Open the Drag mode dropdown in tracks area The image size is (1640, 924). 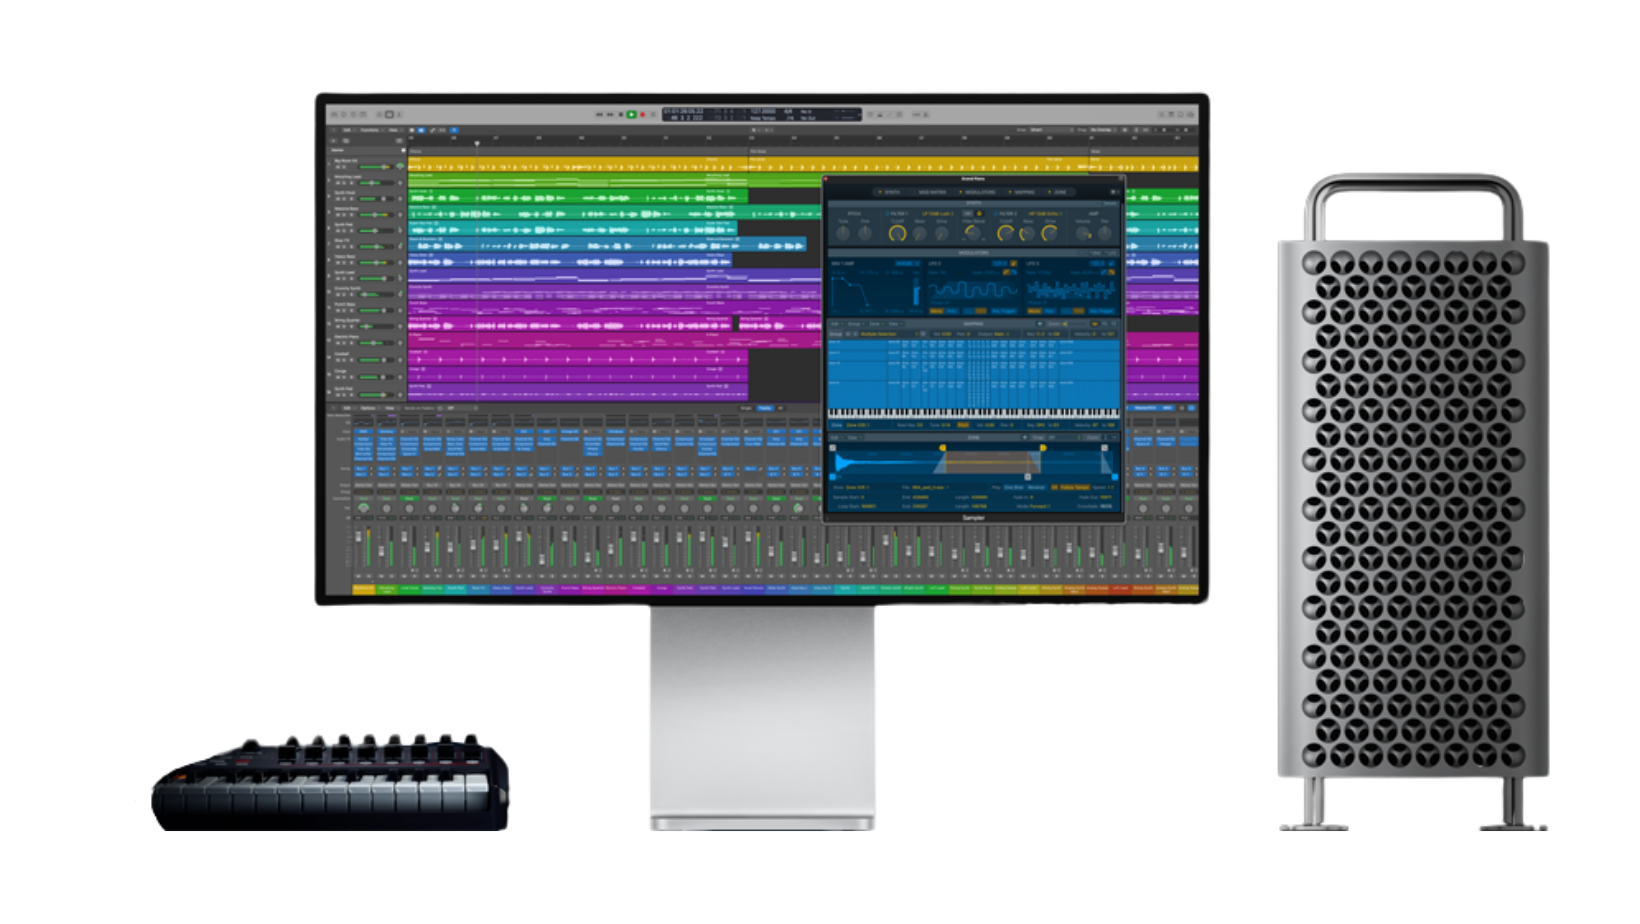(1104, 130)
